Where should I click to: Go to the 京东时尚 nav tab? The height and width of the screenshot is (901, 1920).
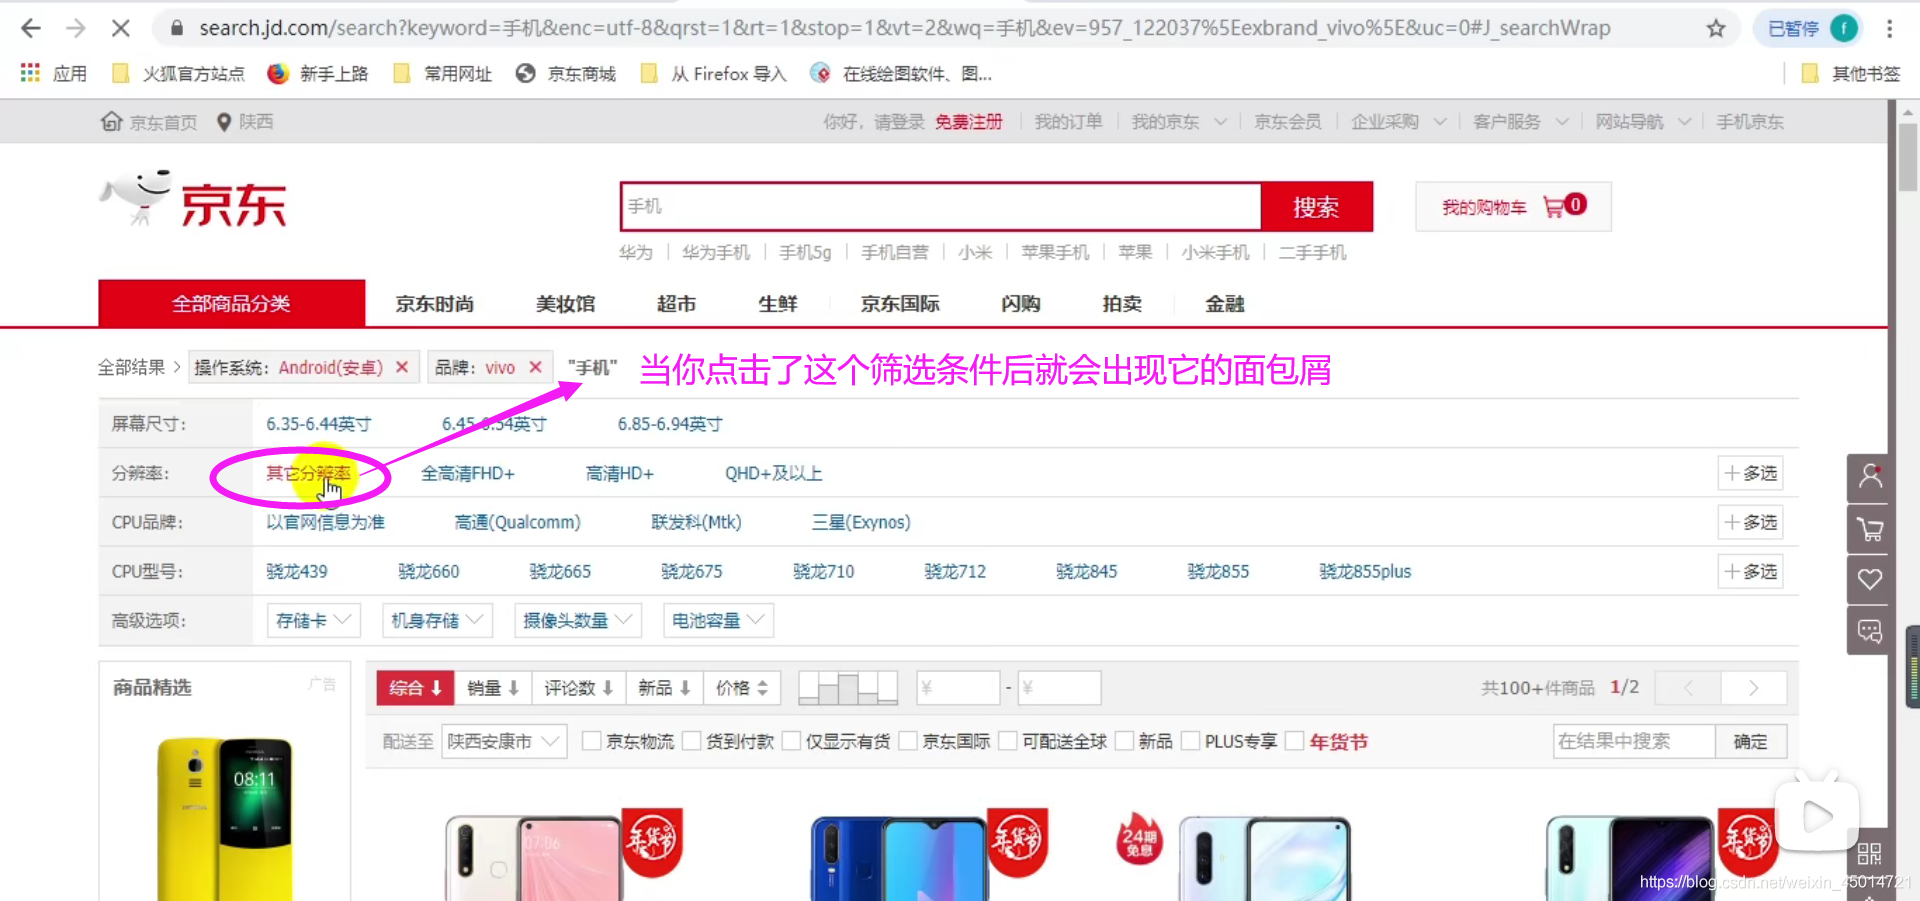pos(434,304)
